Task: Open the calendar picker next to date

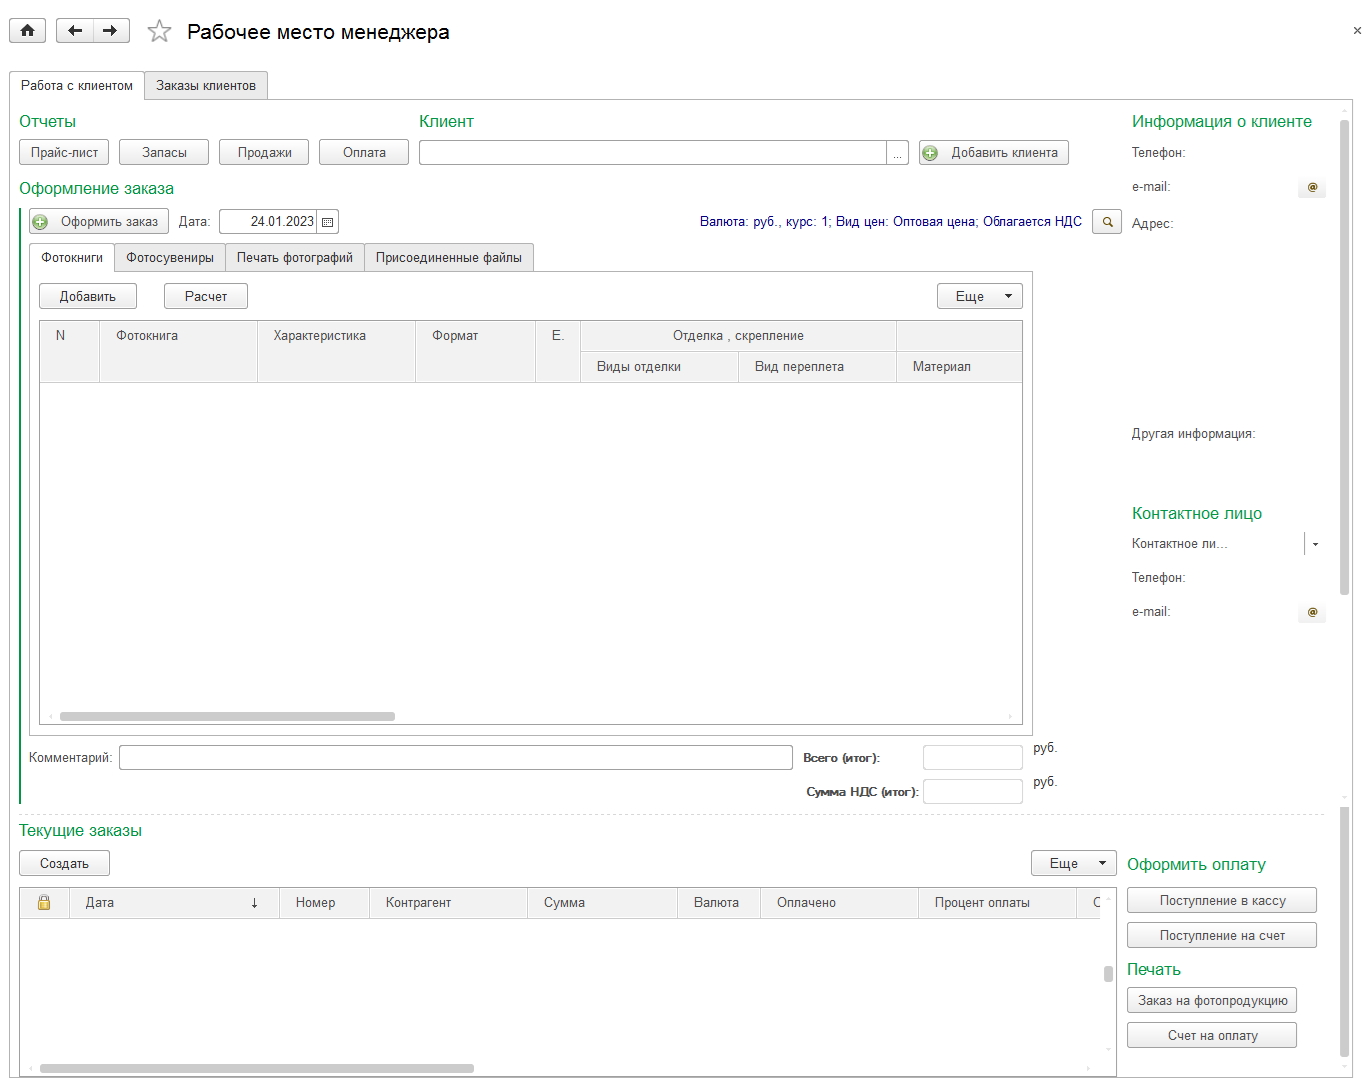Action: pos(327,222)
